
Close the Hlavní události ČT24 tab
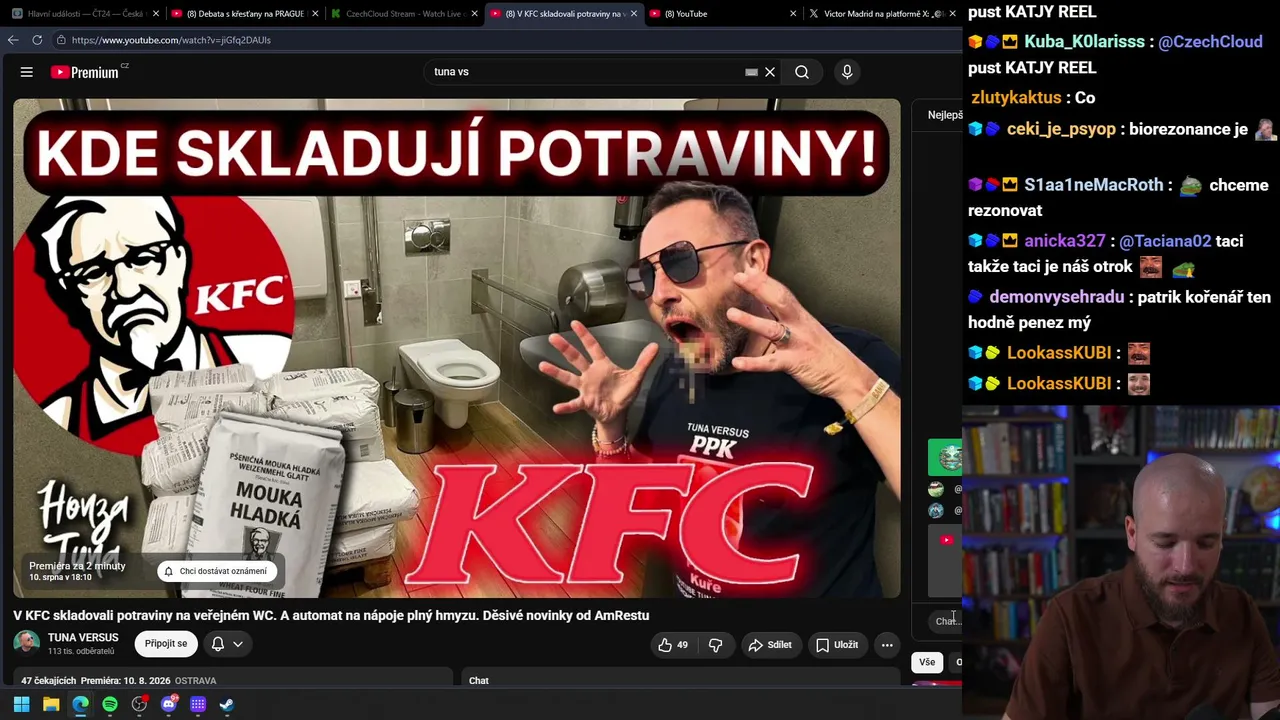[x=156, y=14]
